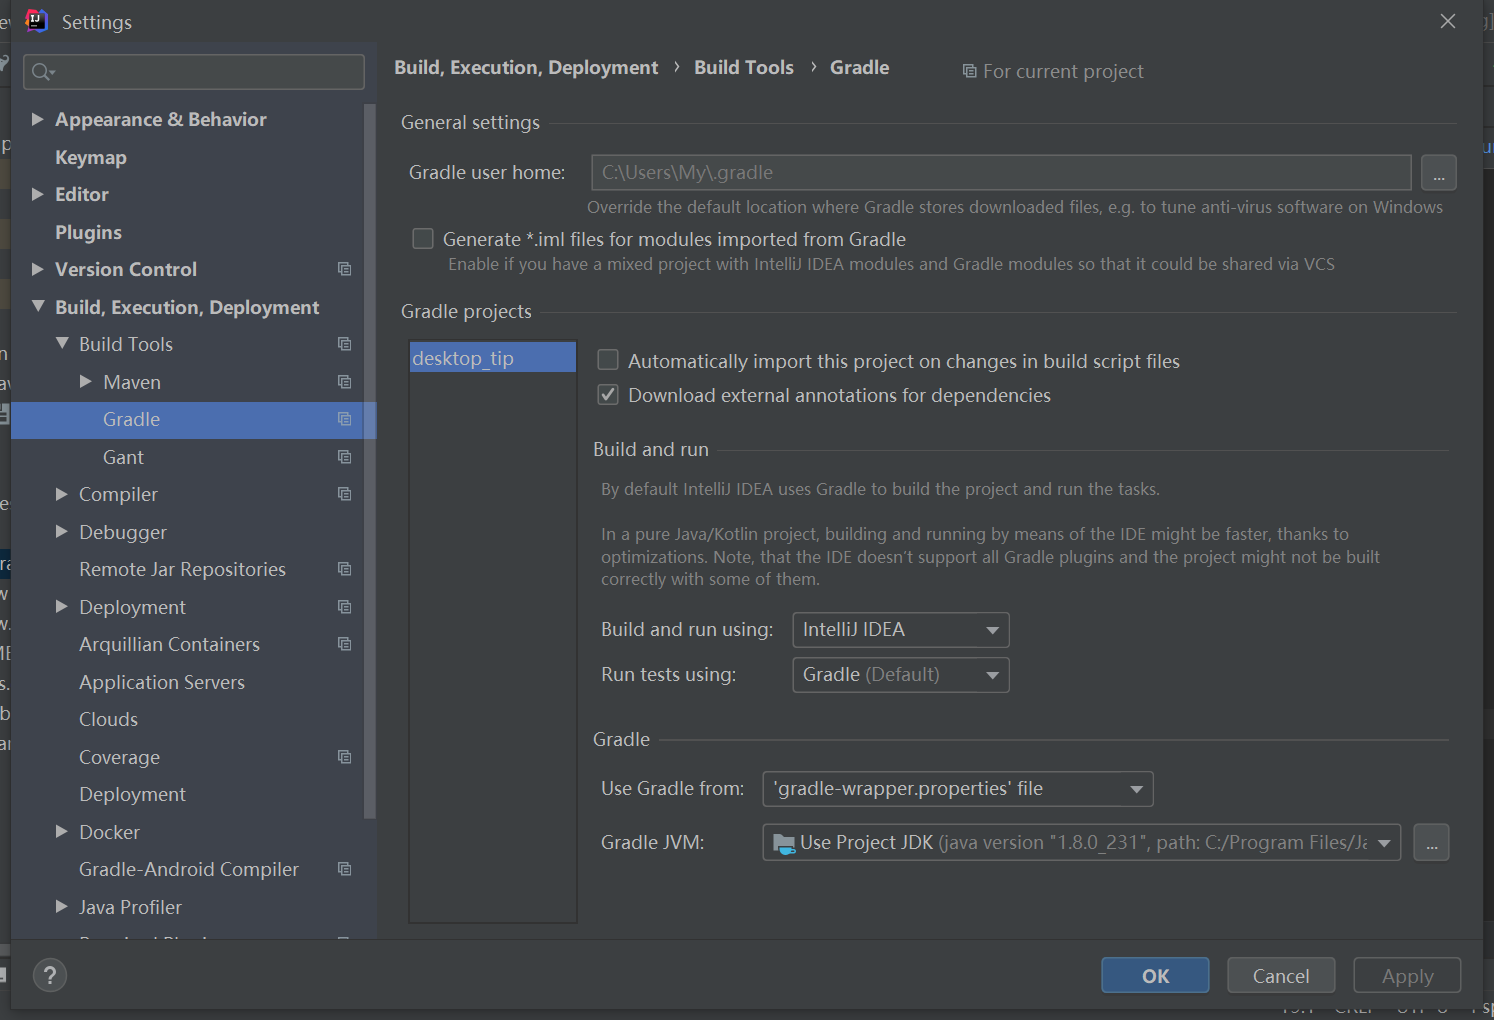Open the 'Build and run using' dropdown
Screen dimensions: 1494x1020
(899, 629)
